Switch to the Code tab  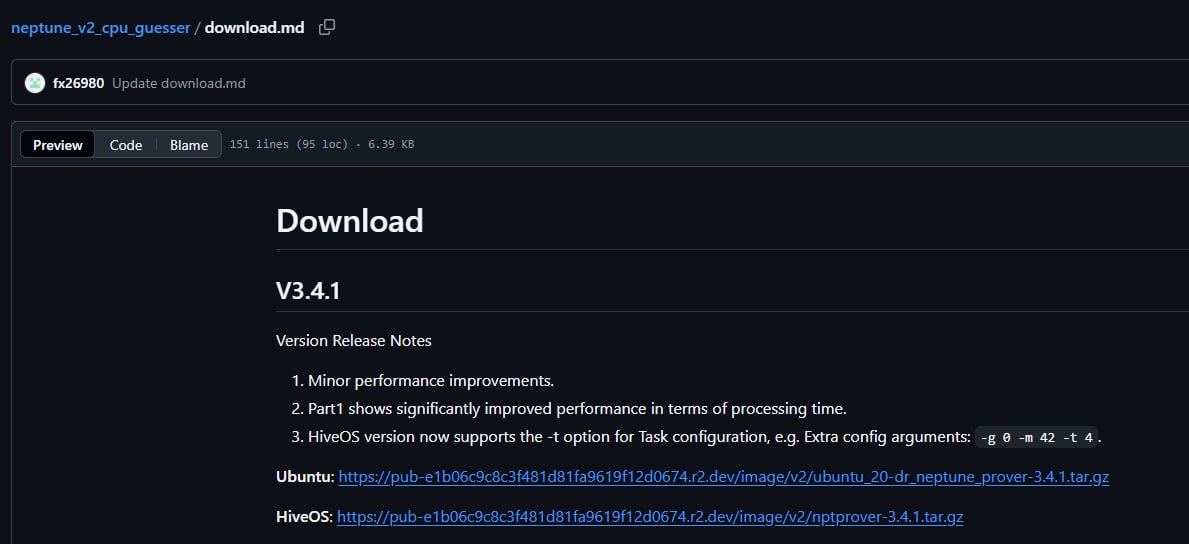[x=126, y=145]
